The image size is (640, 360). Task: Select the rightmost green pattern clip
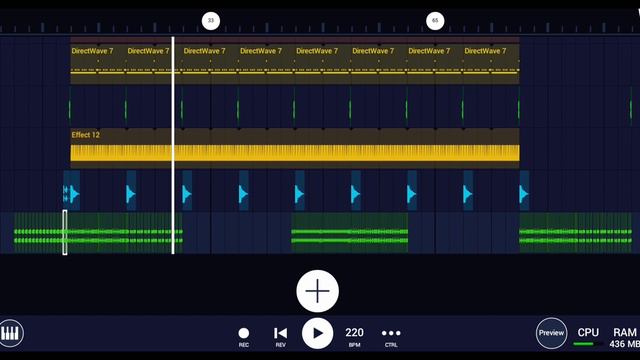tap(576, 233)
